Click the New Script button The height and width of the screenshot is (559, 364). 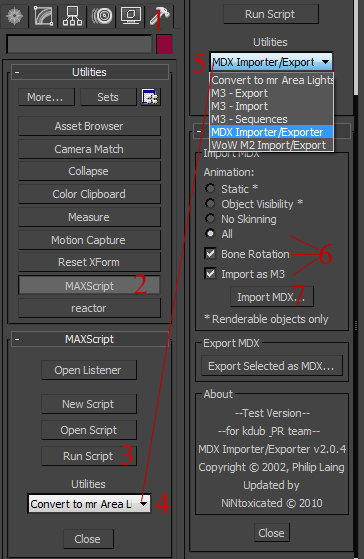[89, 404]
